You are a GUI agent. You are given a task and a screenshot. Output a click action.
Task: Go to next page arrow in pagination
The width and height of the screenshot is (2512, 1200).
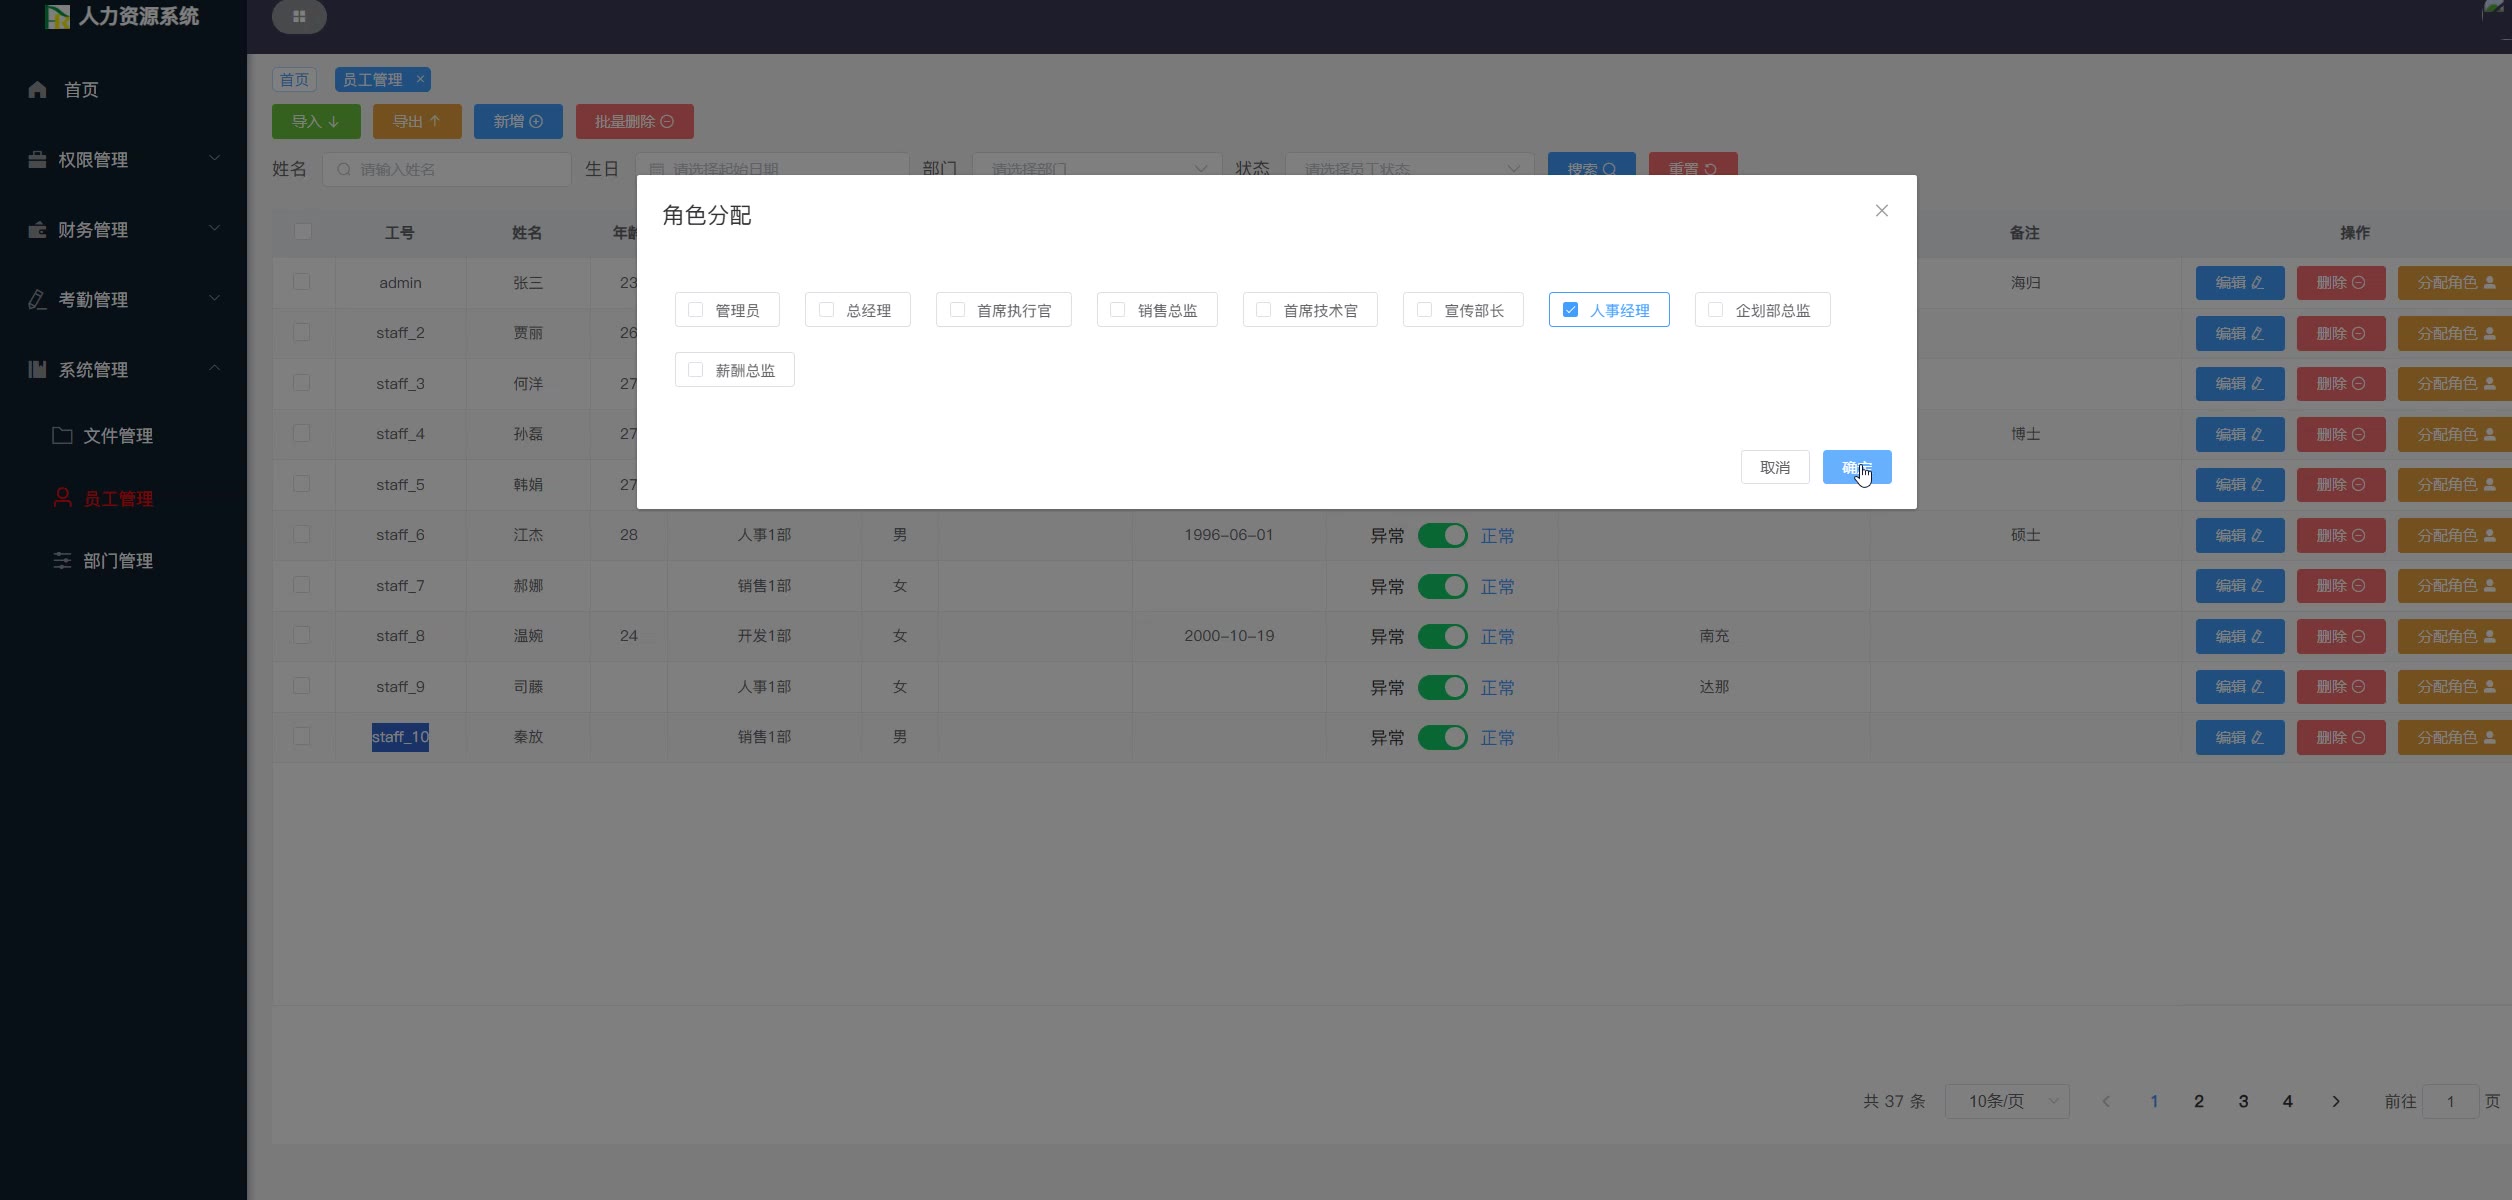pos(2336,1101)
